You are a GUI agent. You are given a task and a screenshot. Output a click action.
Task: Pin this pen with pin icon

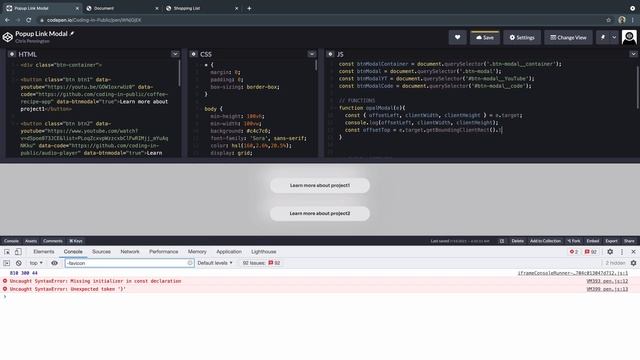603,38
